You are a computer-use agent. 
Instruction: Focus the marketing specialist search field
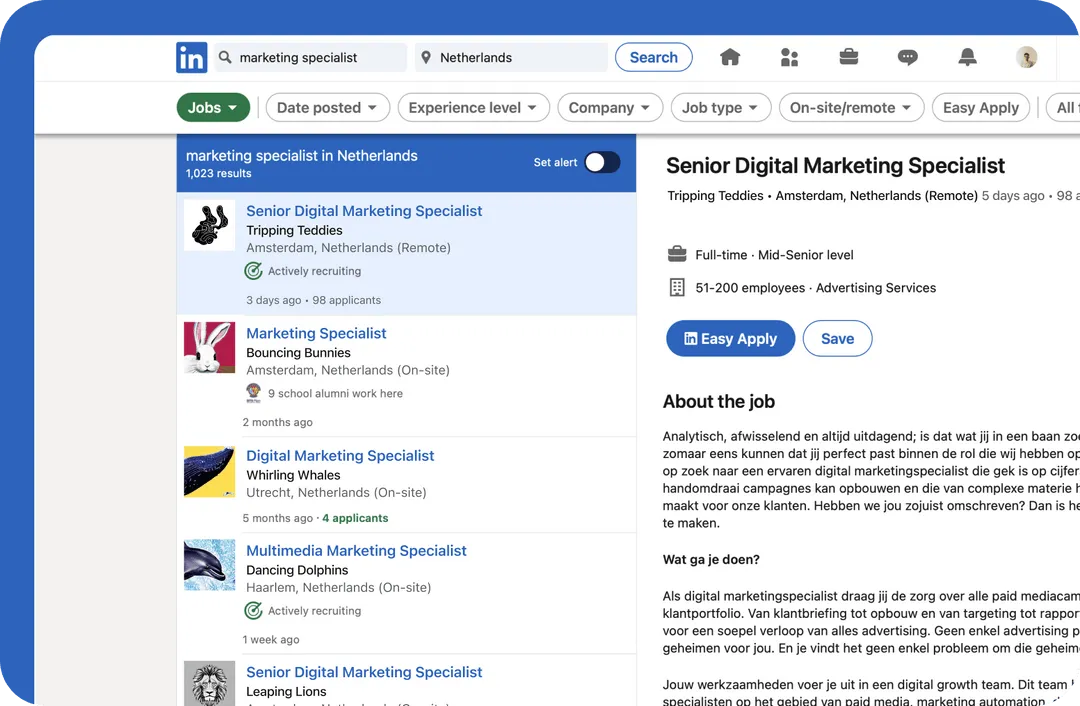(310, 57)
